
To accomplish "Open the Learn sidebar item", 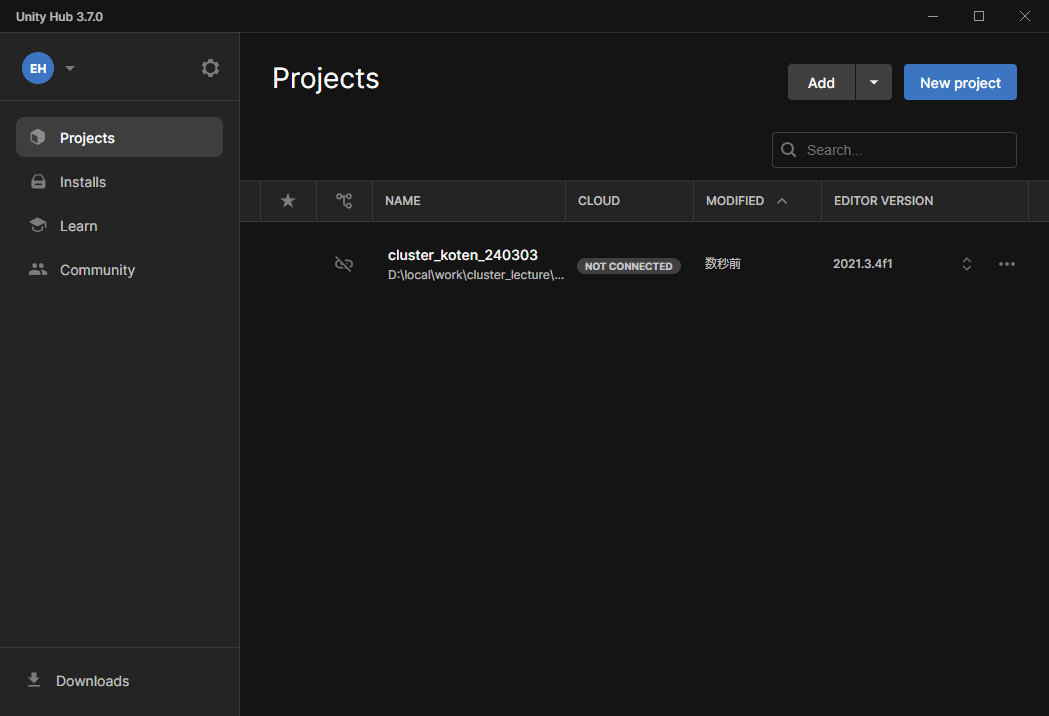I will pos(119,226).
